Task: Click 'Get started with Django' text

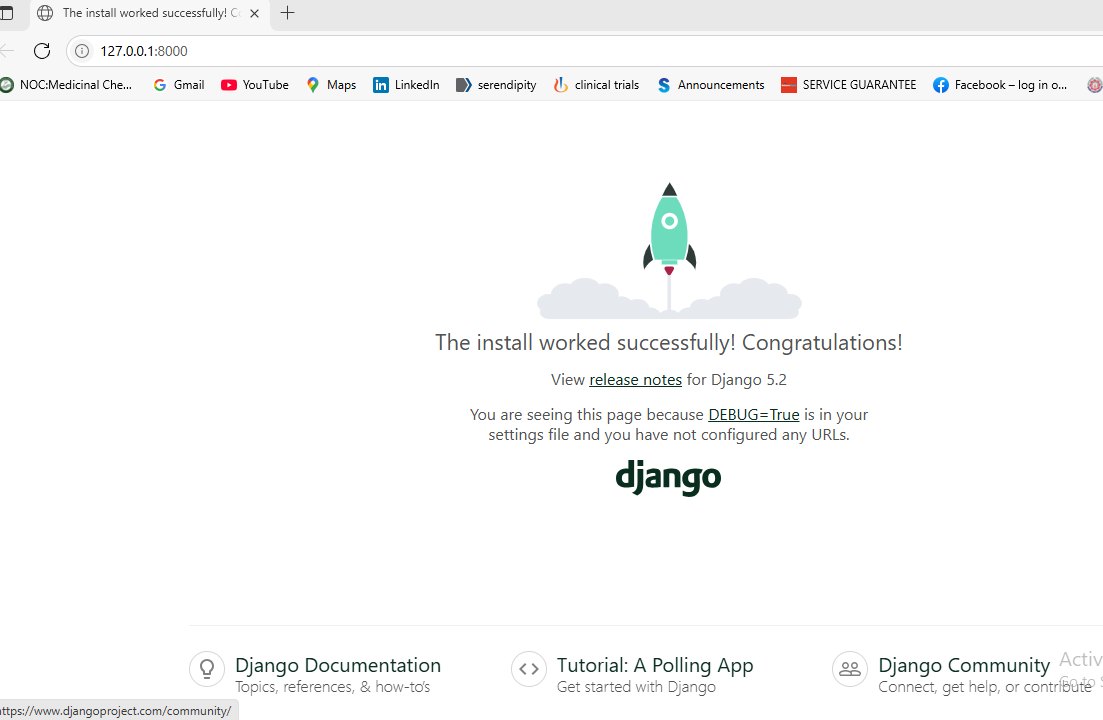Action: [x=636, y=687]
